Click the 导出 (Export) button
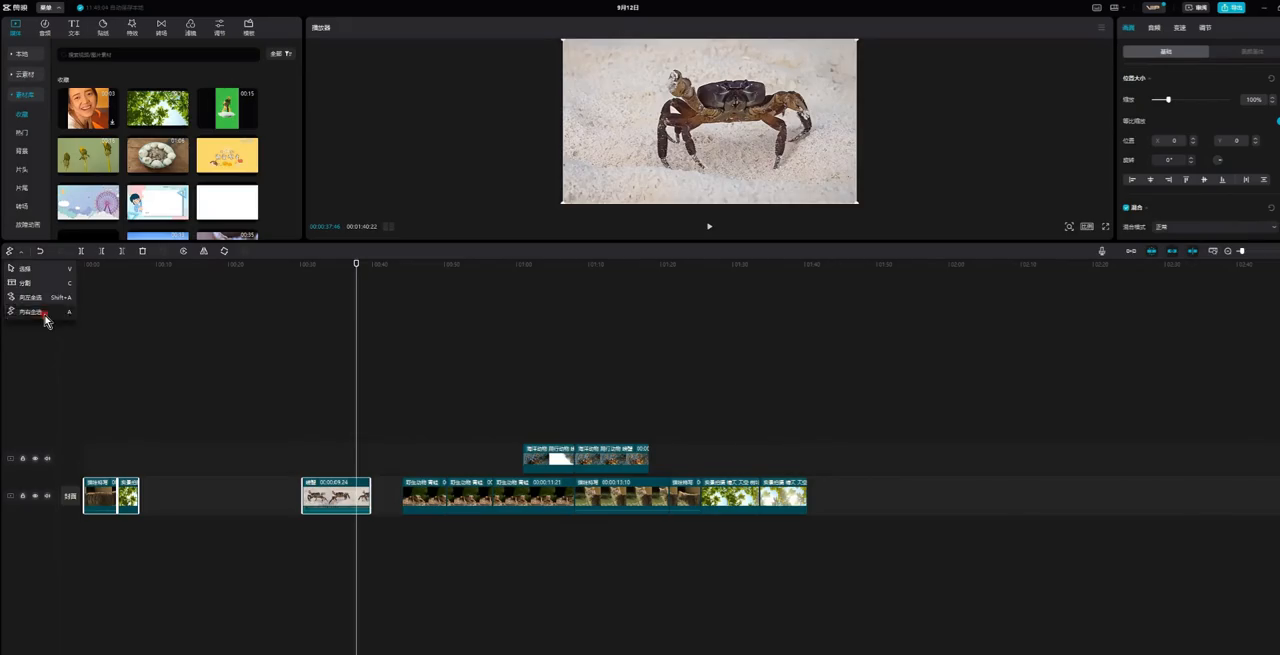Screen dimensions: 1280x655 [1231, 7]
